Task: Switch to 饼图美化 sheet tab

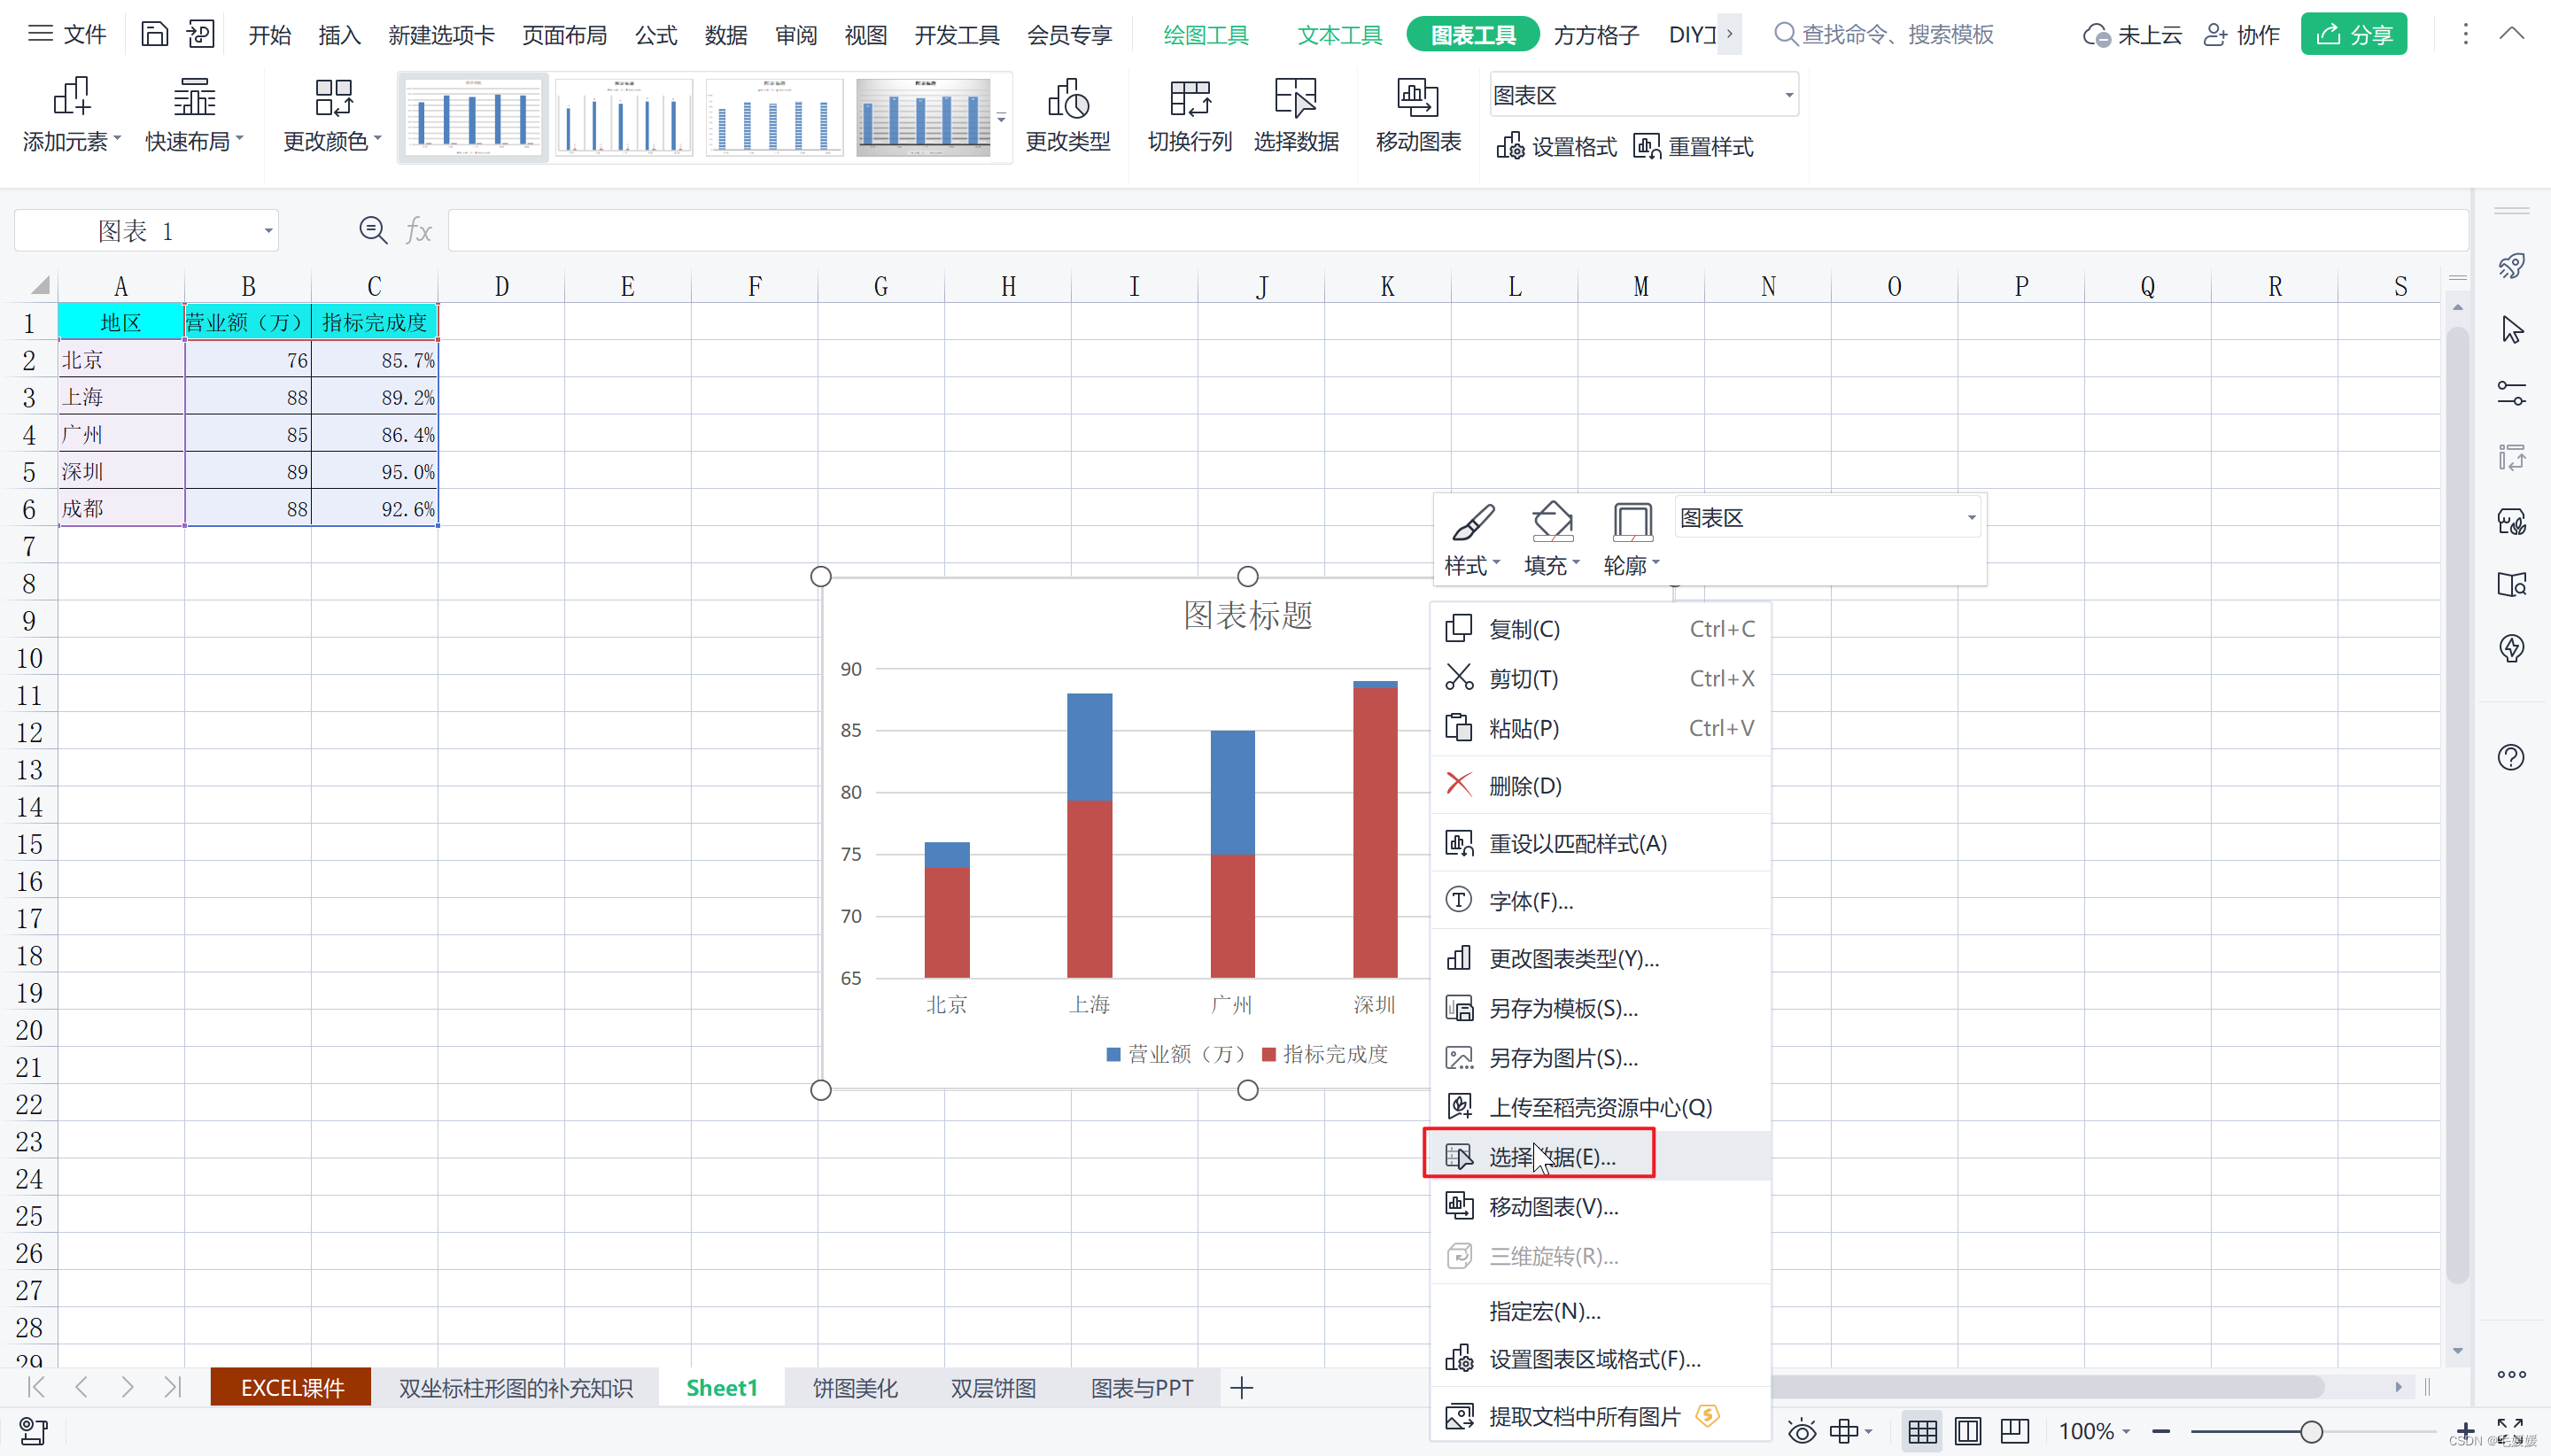Action: [854, 1388]
